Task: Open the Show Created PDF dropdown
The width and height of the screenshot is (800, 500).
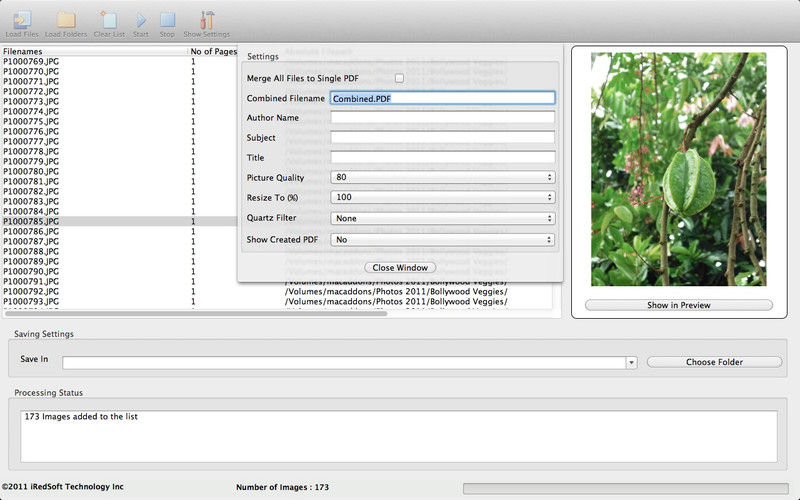Action: [x=442, y=240]
